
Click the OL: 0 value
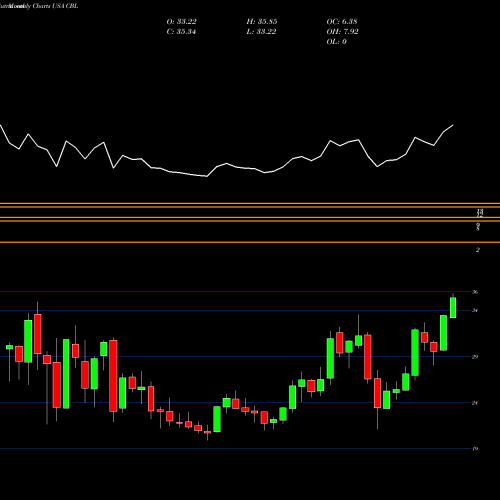pyautogui.click(x=336, y=42)
